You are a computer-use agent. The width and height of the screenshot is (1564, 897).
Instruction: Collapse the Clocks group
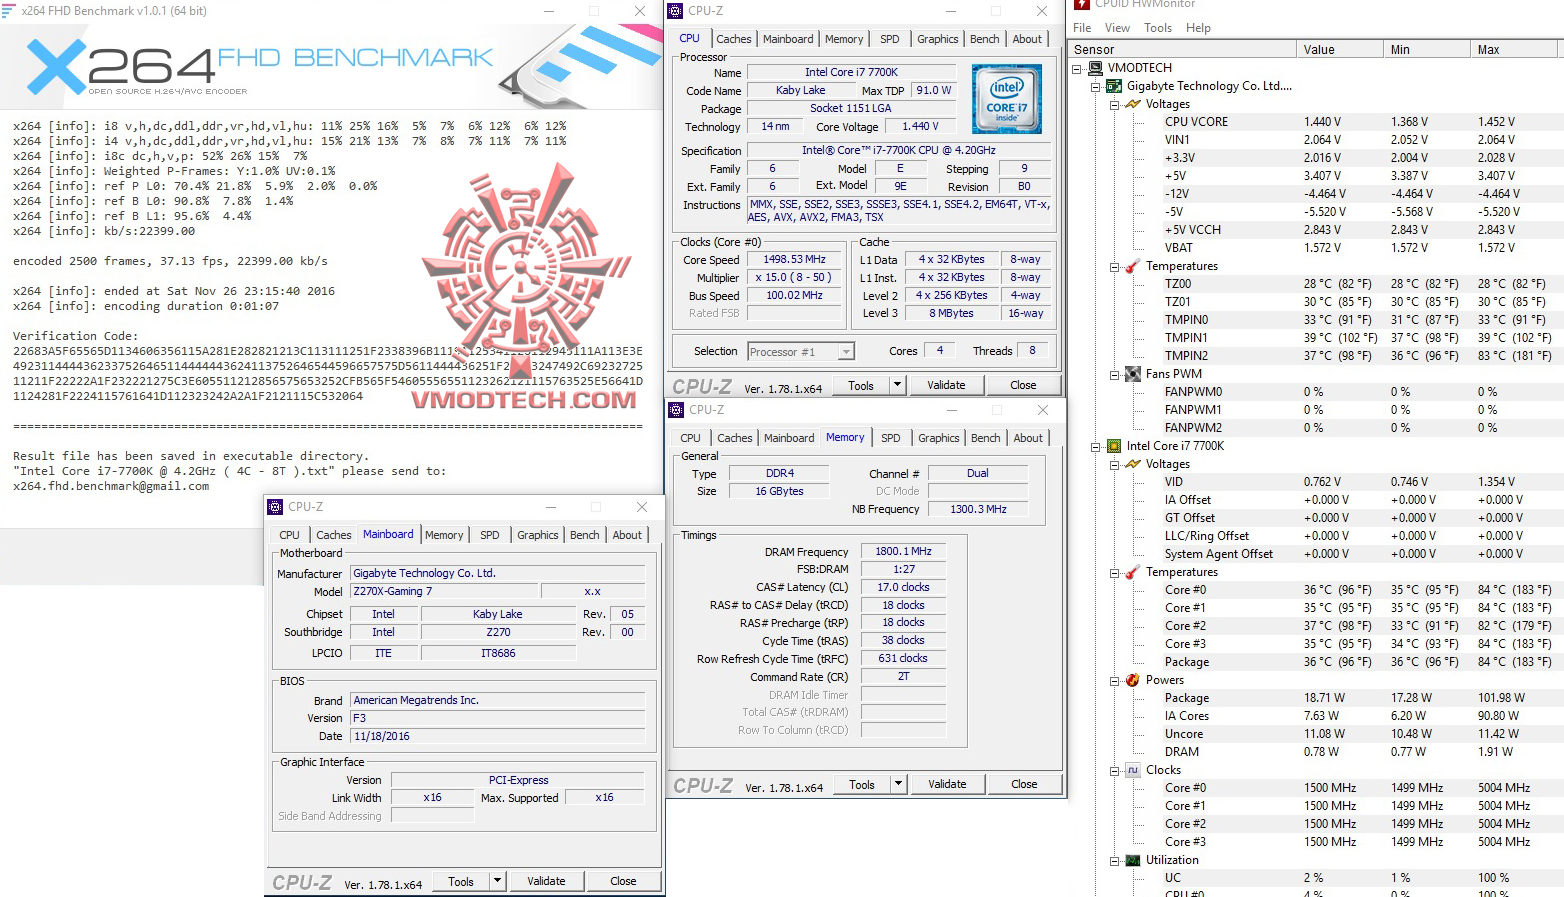point(1114,771)
